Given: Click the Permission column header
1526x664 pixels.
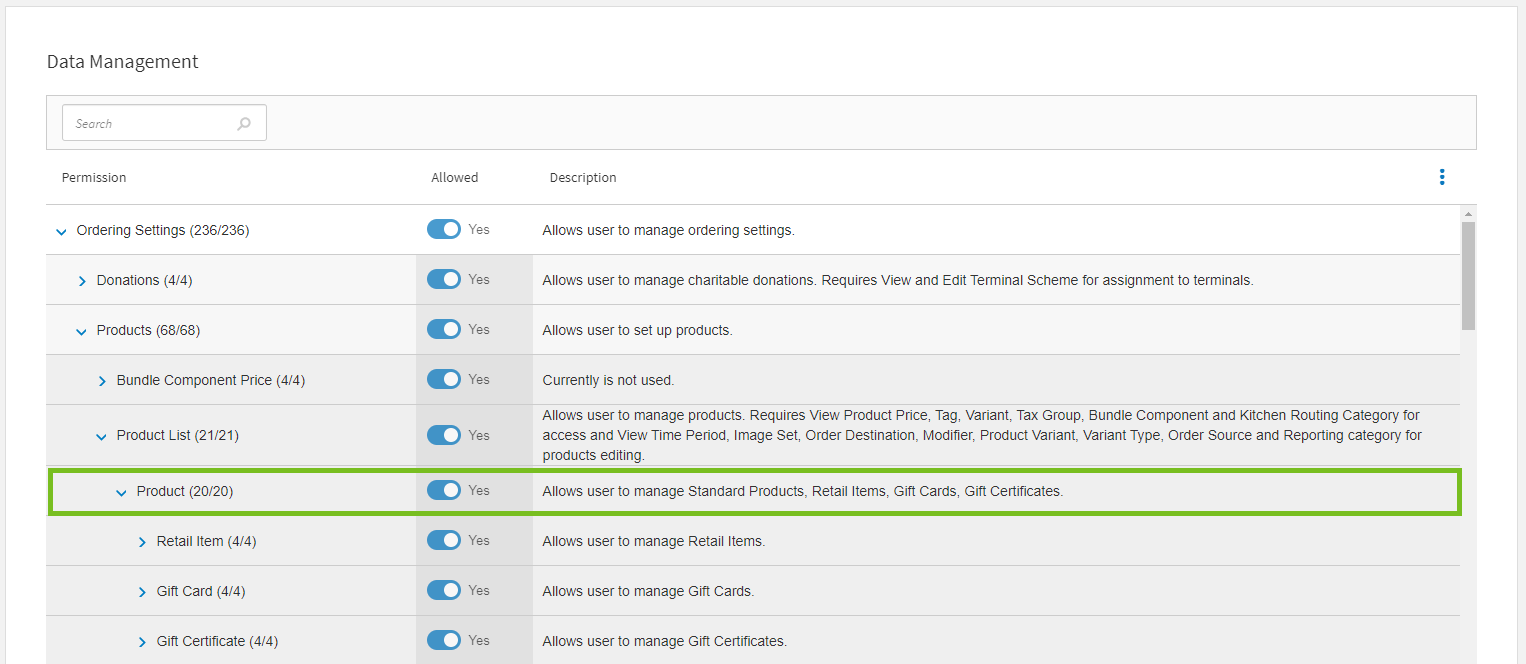Looking at the screenshot, I should point(94,178).
